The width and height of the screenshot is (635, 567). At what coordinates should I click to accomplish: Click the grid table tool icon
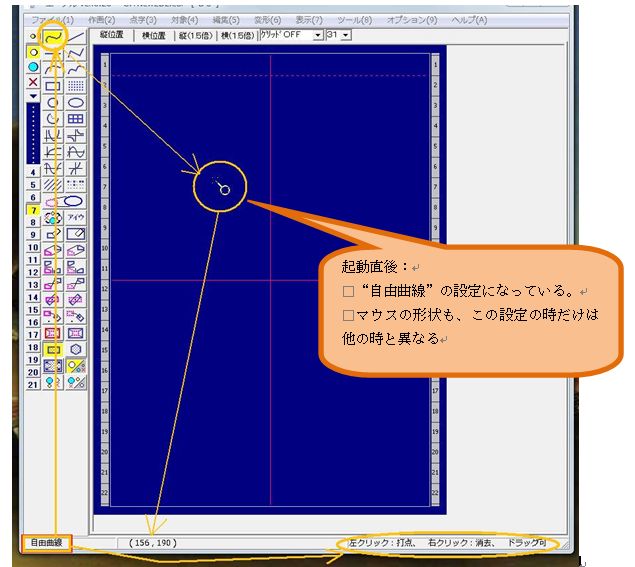75,117
